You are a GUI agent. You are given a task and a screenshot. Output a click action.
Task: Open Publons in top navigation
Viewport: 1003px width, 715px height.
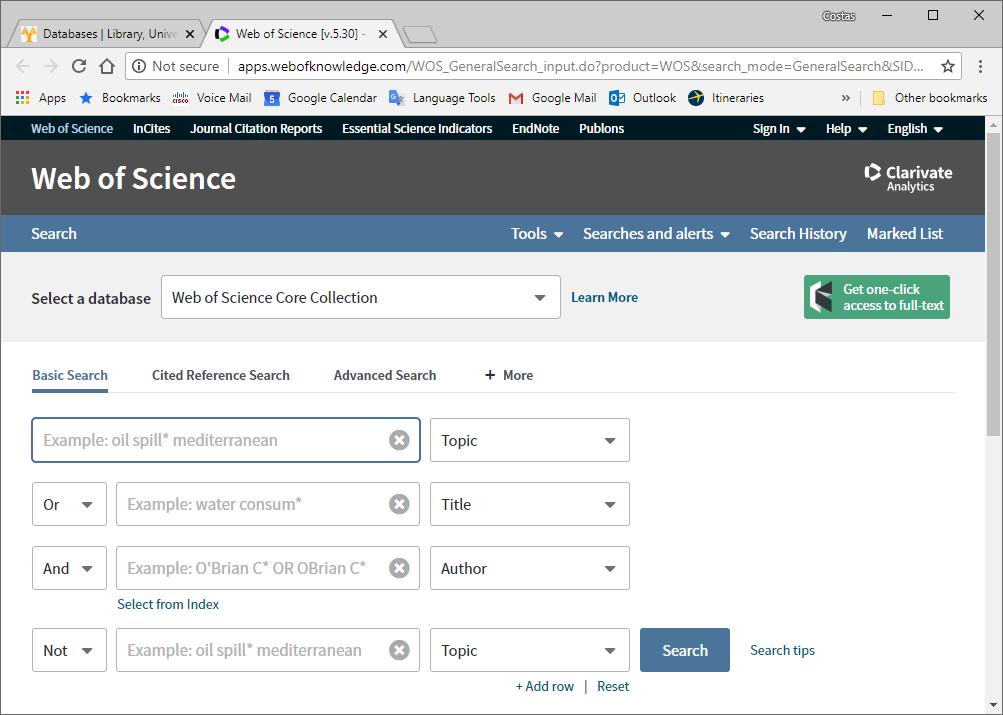[x=601, y=129]
